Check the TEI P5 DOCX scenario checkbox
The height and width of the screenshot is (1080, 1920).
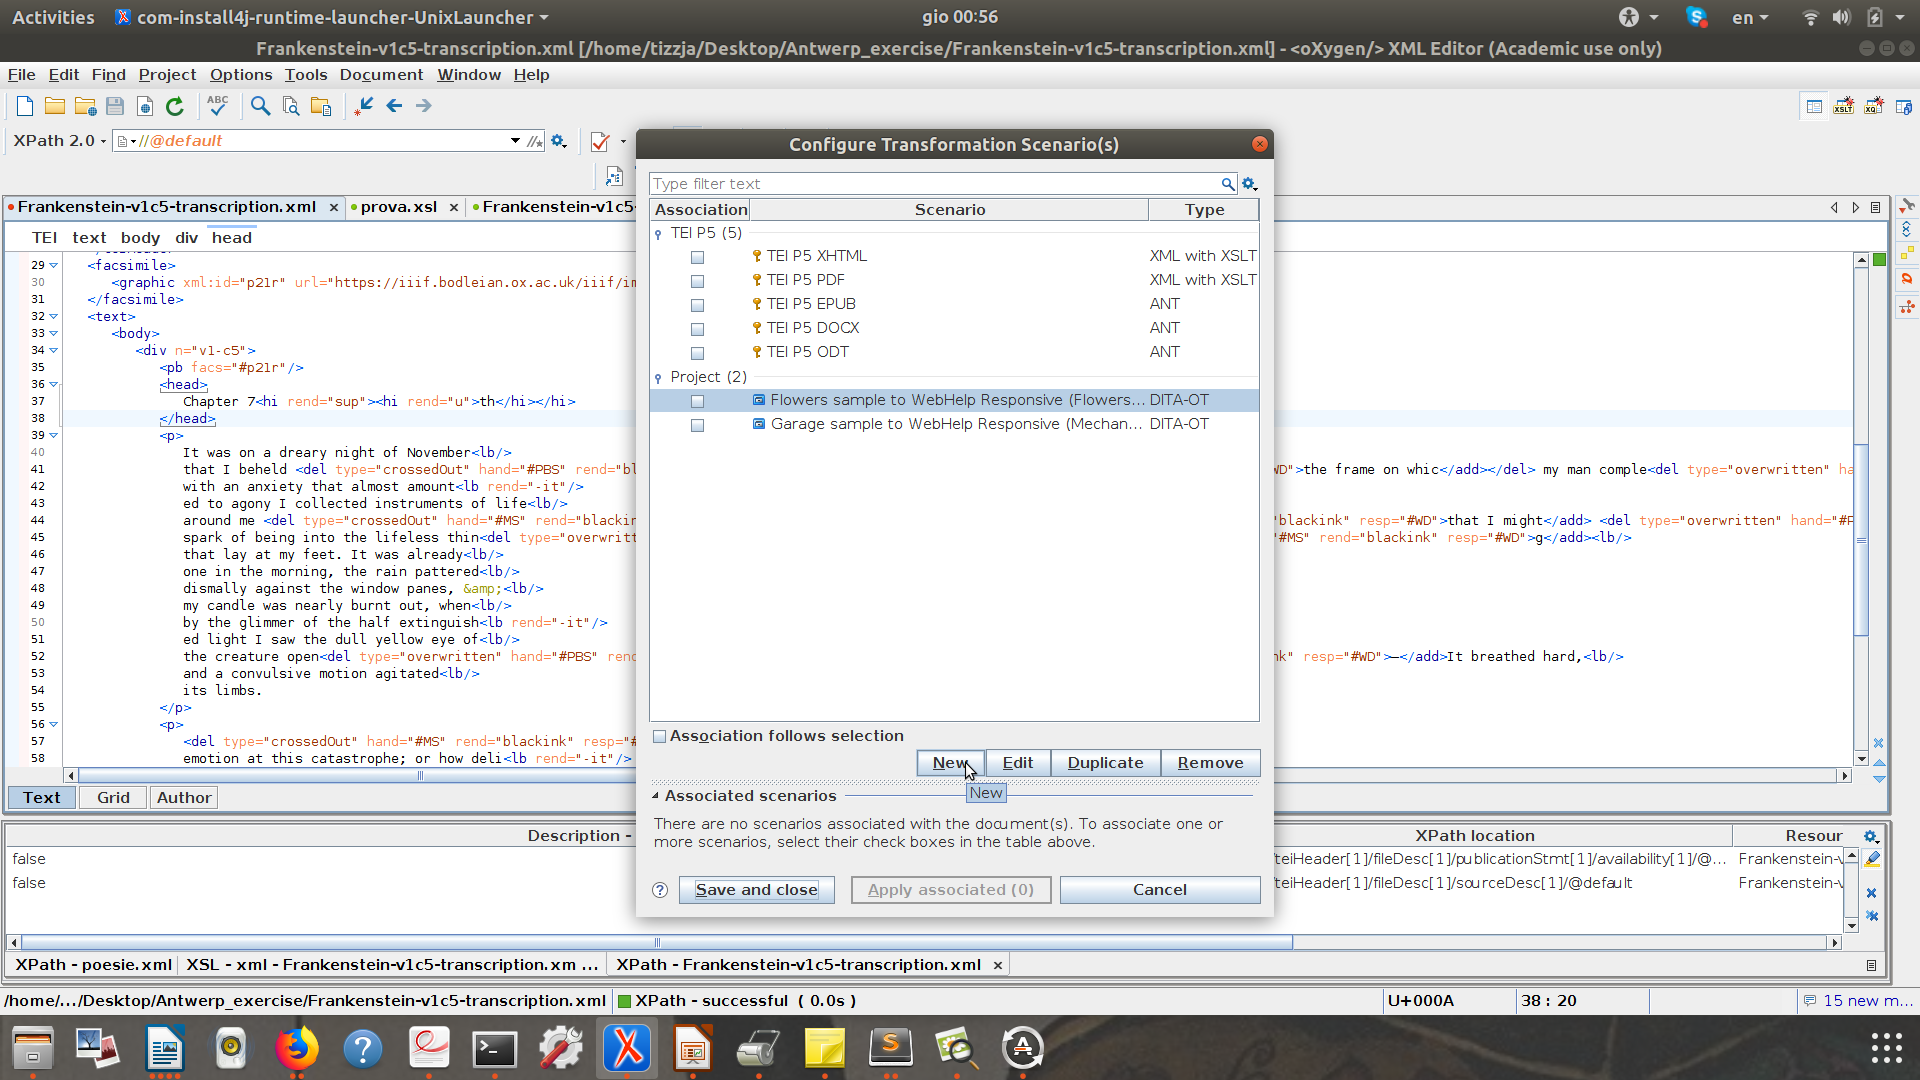click(698, 329)
